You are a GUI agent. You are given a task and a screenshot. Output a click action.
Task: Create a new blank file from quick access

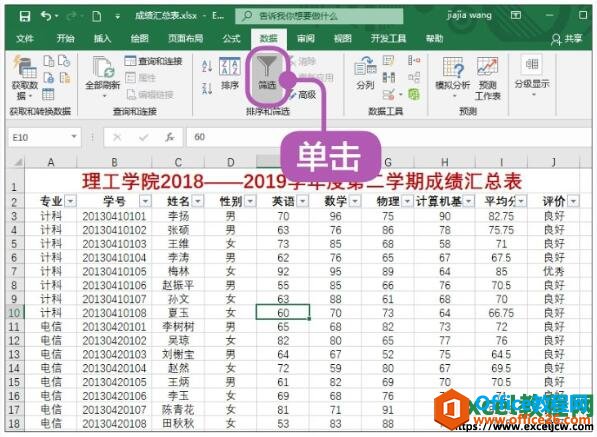[x=97, y=16]
